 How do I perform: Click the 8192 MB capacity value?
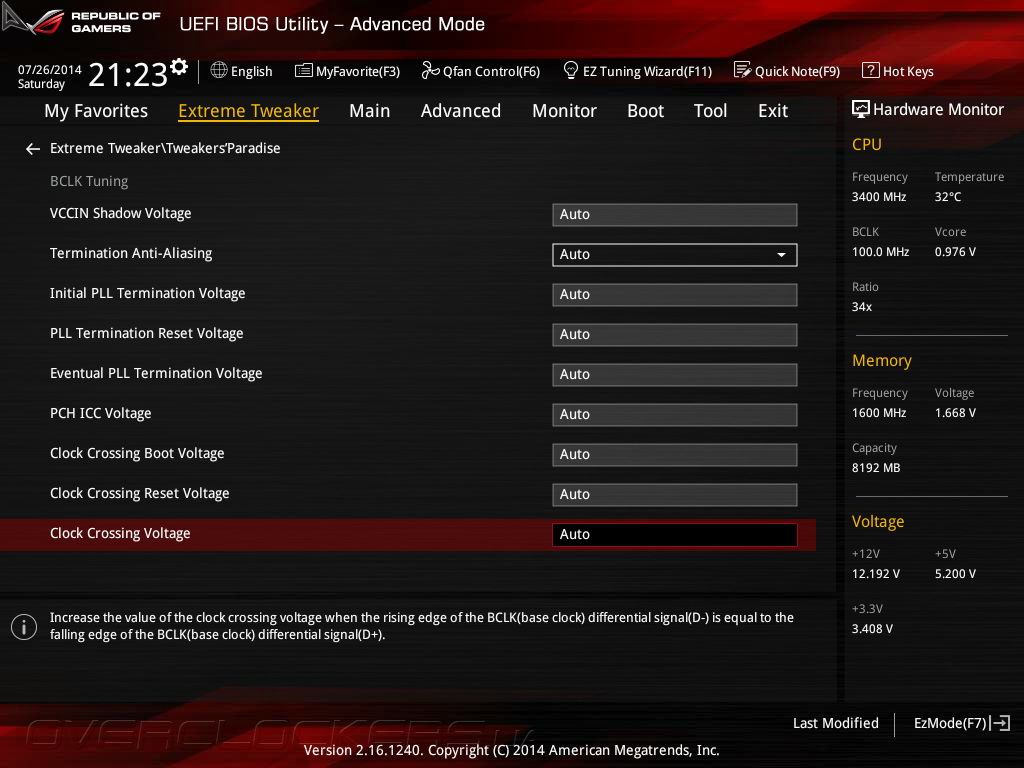(876, 468)
